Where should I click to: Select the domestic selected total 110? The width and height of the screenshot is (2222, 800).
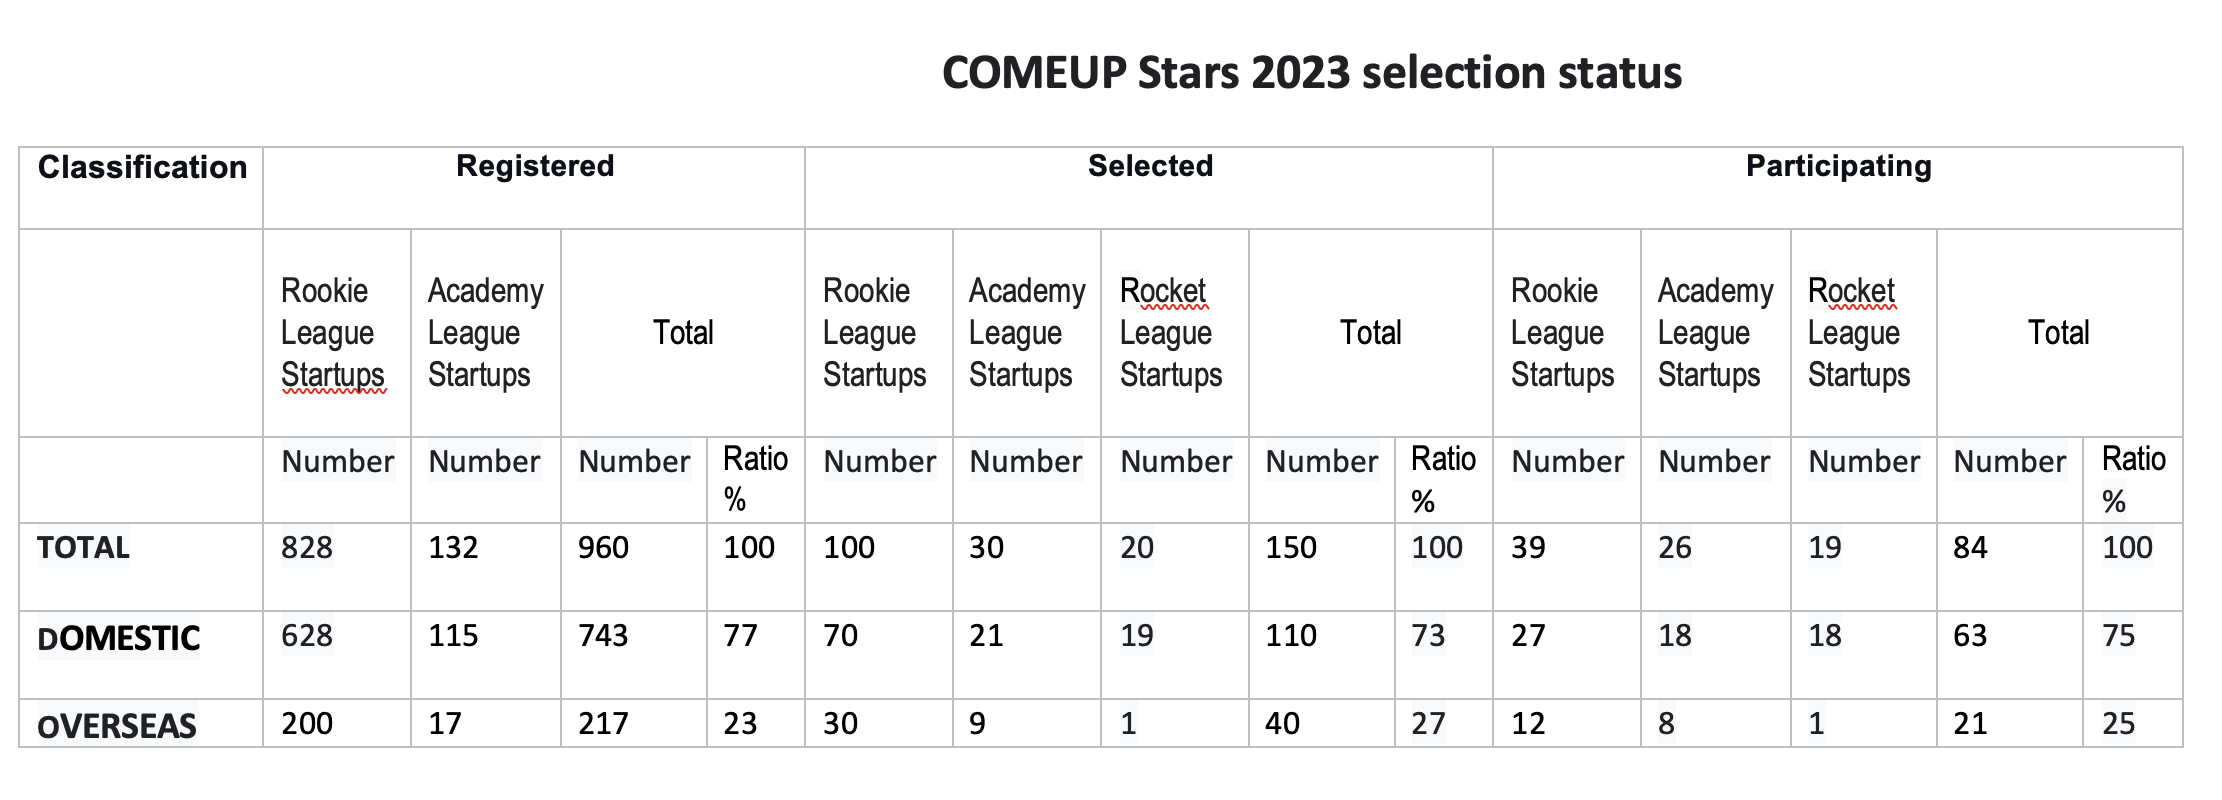coord(1291,636)
